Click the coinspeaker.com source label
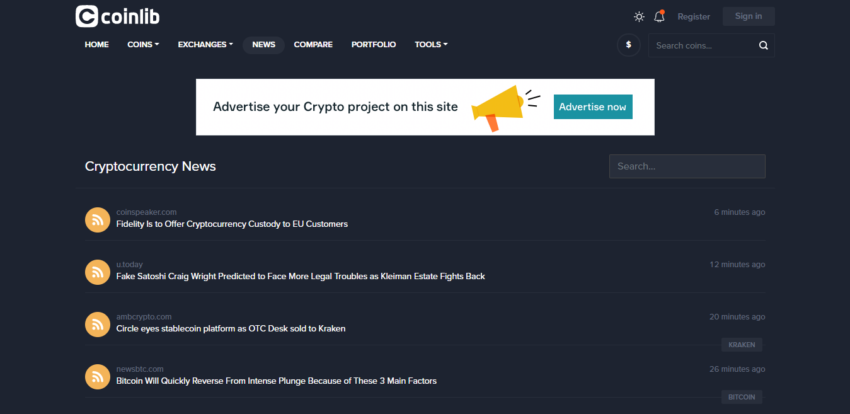Image resolution: width=850 pixels, height=414 pixels. point(146,212)
